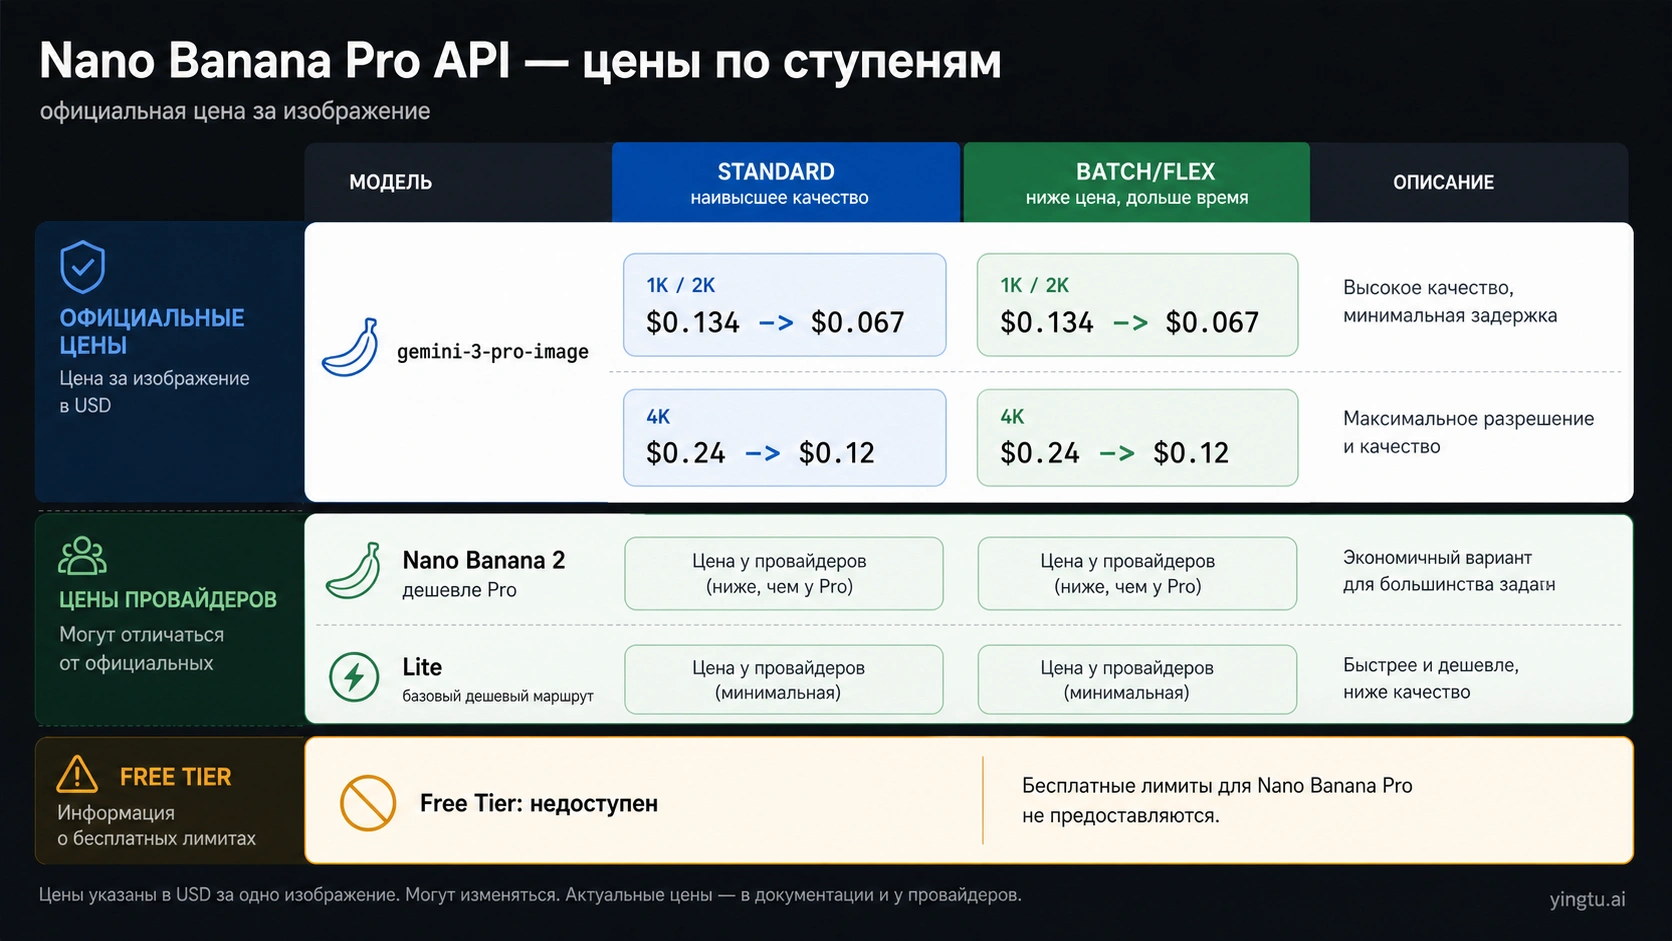
Task: Click the Lite model title
Action: coord(422,667)
